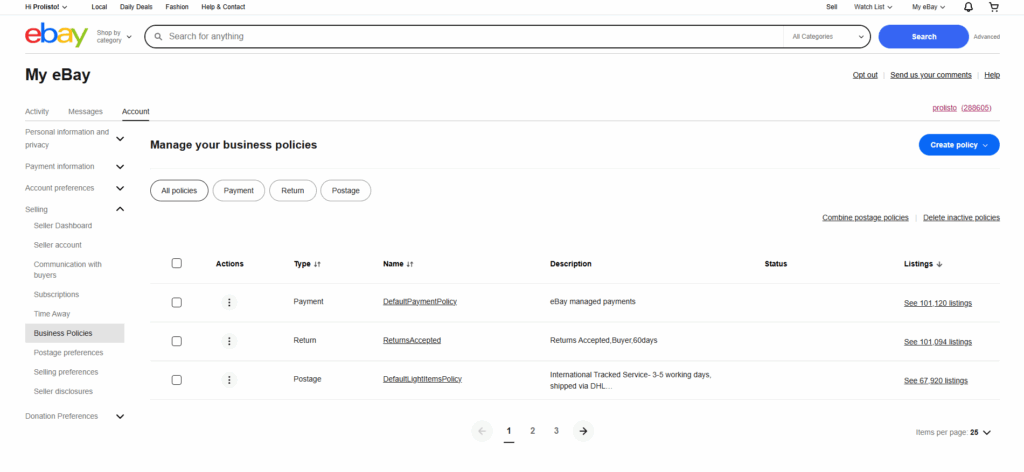Open the All Categories dropdown
This screenshot has height=472, width=1024.
[827, 37]
